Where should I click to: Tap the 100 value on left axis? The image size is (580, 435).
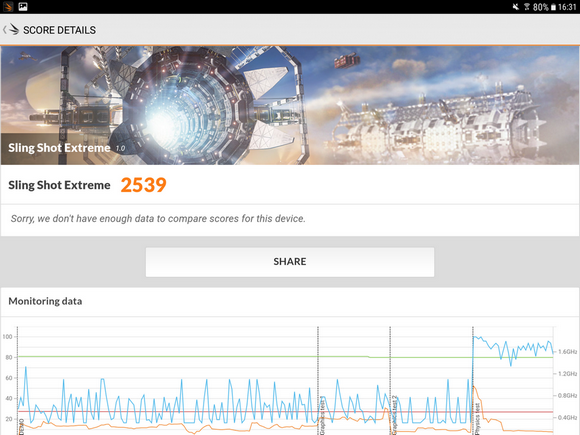click(7, 337)
